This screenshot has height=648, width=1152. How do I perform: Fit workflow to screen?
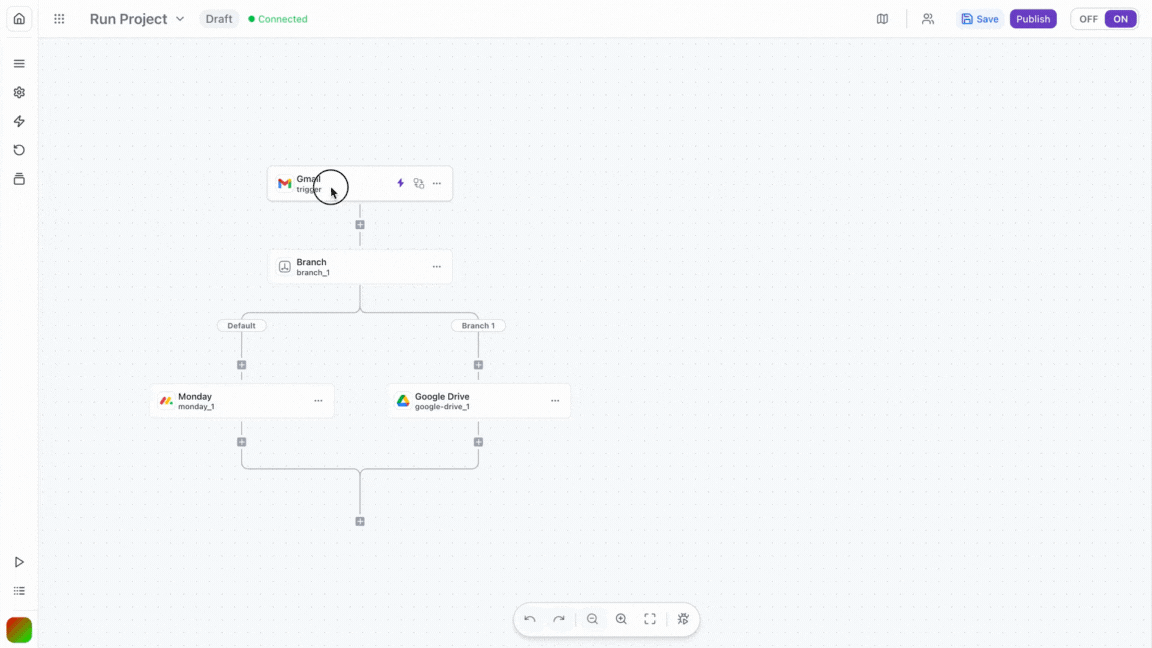(x=650, y=619)
